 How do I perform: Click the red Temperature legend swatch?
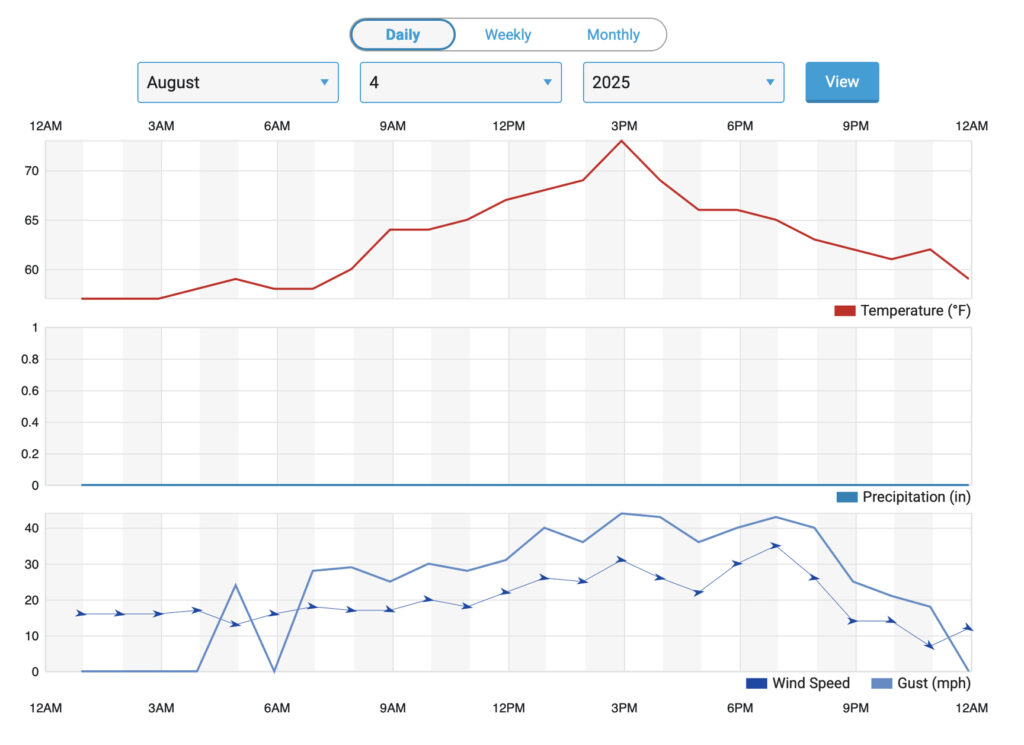844,311
